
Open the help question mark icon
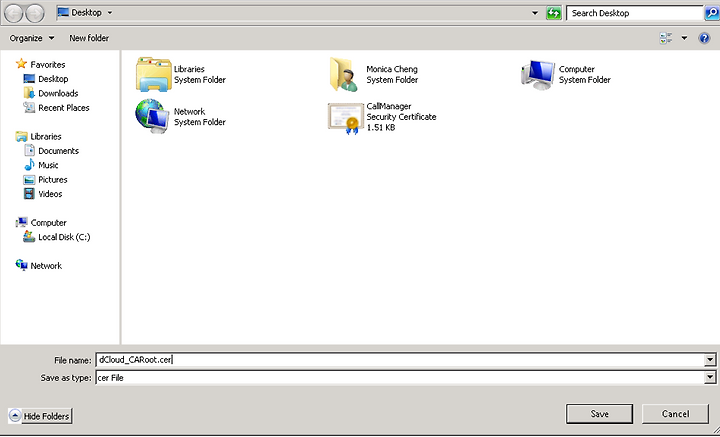[x=704, y=38]
